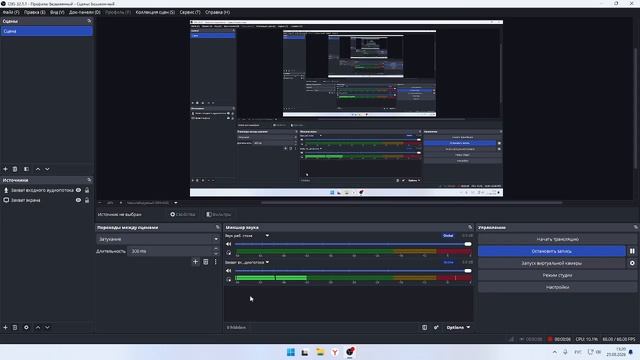Viewport: 640px width, 360px height.
Task: Decrease the transition duration with down stepper
Action: coord(216,253)
